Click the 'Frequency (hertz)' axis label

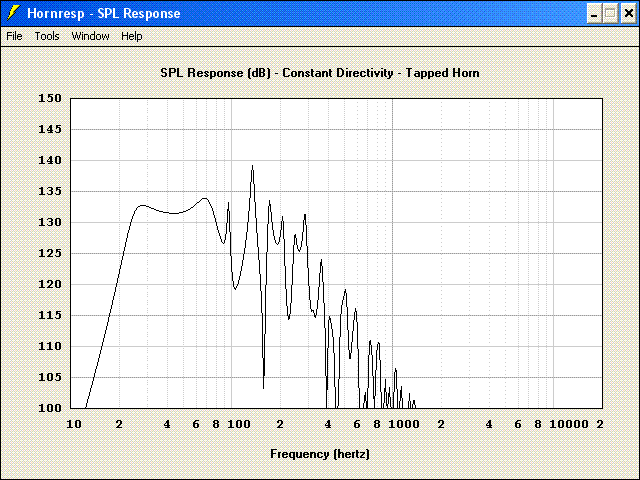tap(320, 454)
